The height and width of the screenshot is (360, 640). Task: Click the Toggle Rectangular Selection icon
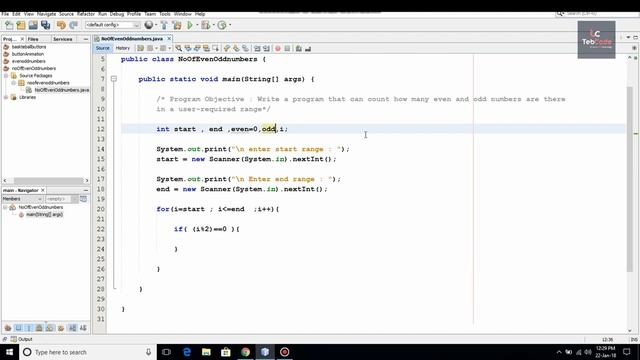point(216,49)
